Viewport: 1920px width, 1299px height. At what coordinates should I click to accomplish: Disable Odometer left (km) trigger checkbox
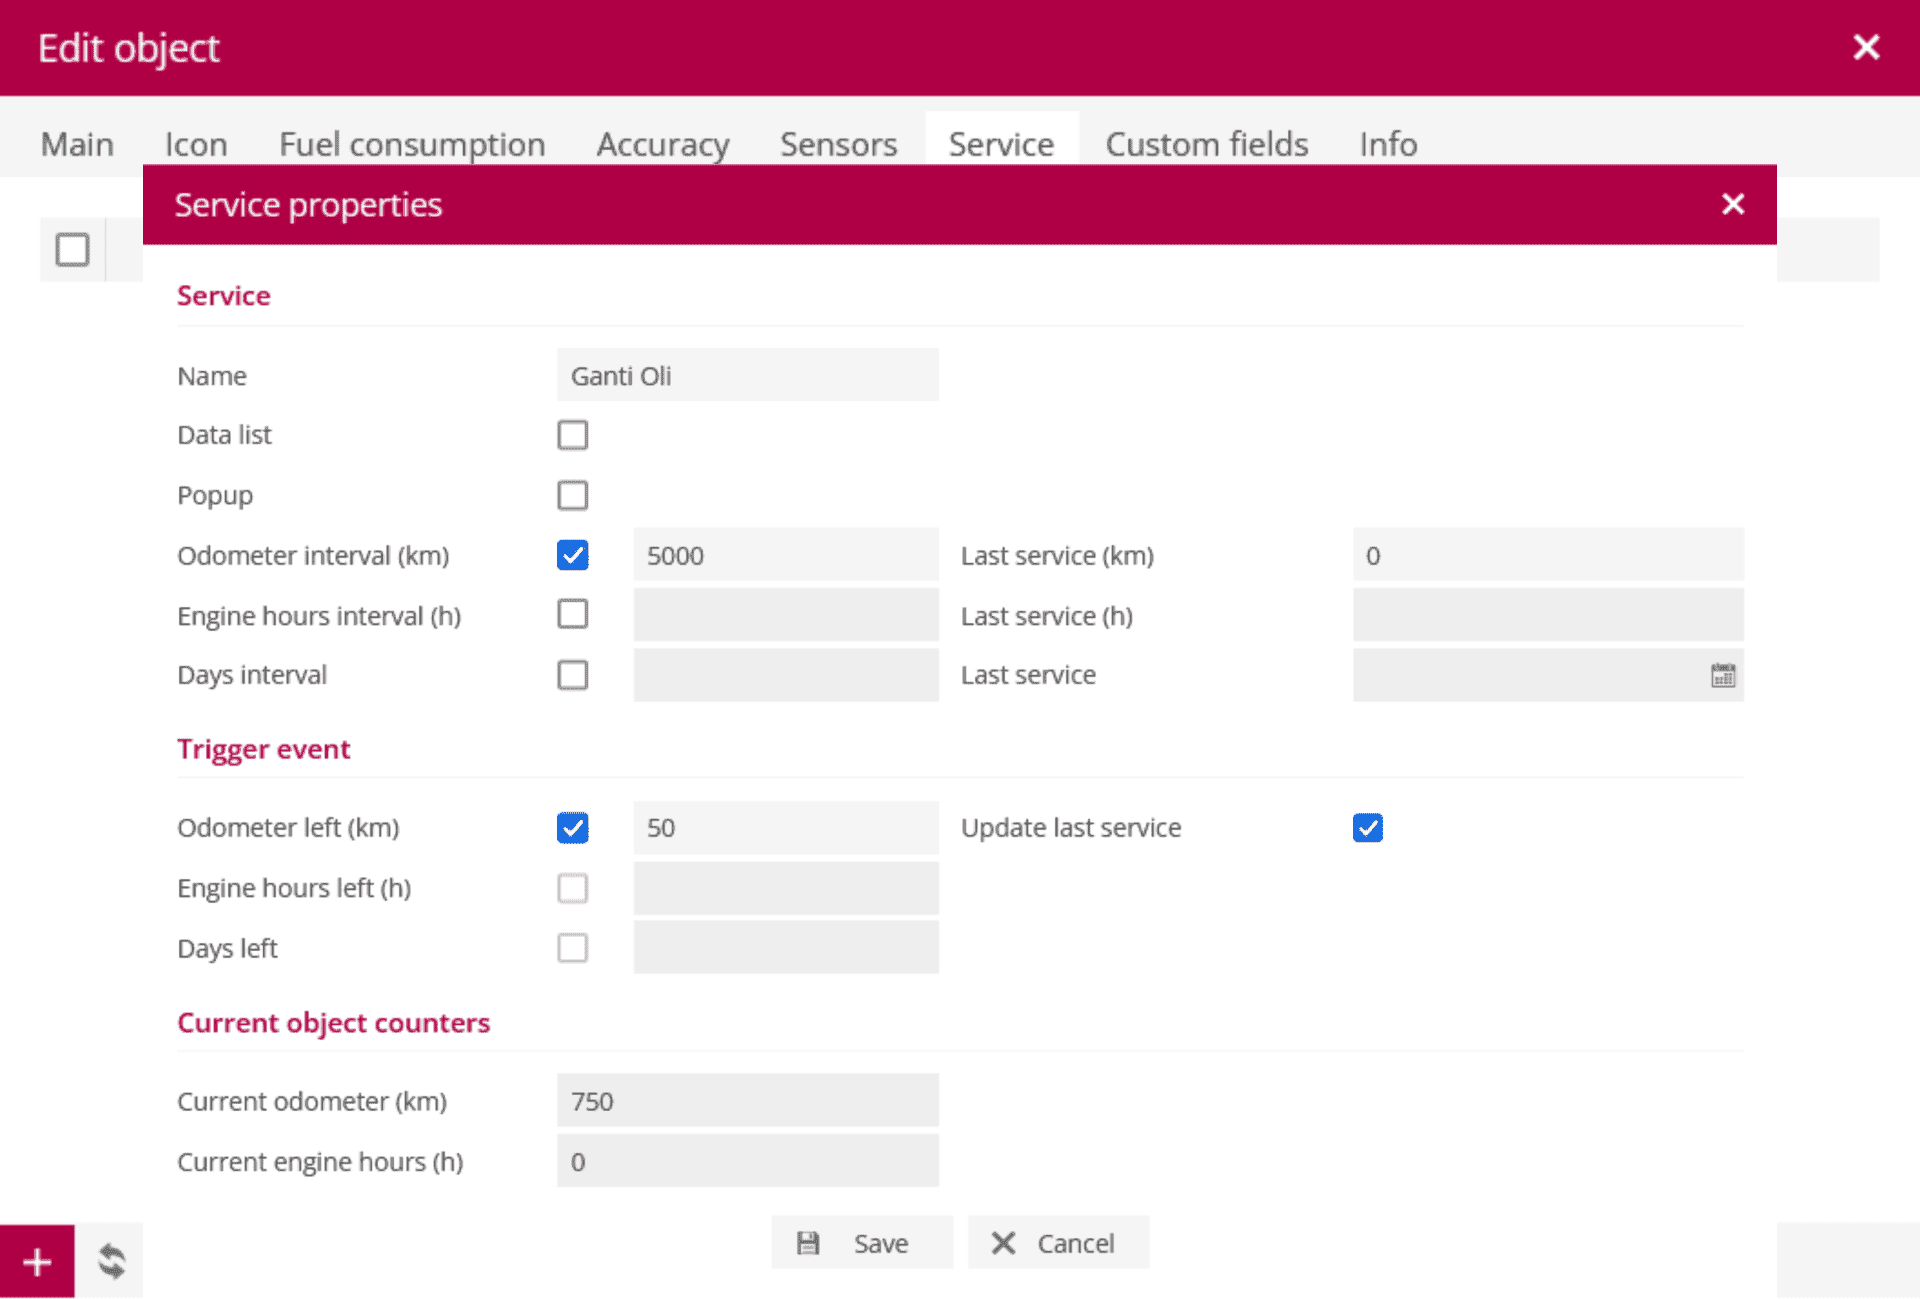pos(573,828)
